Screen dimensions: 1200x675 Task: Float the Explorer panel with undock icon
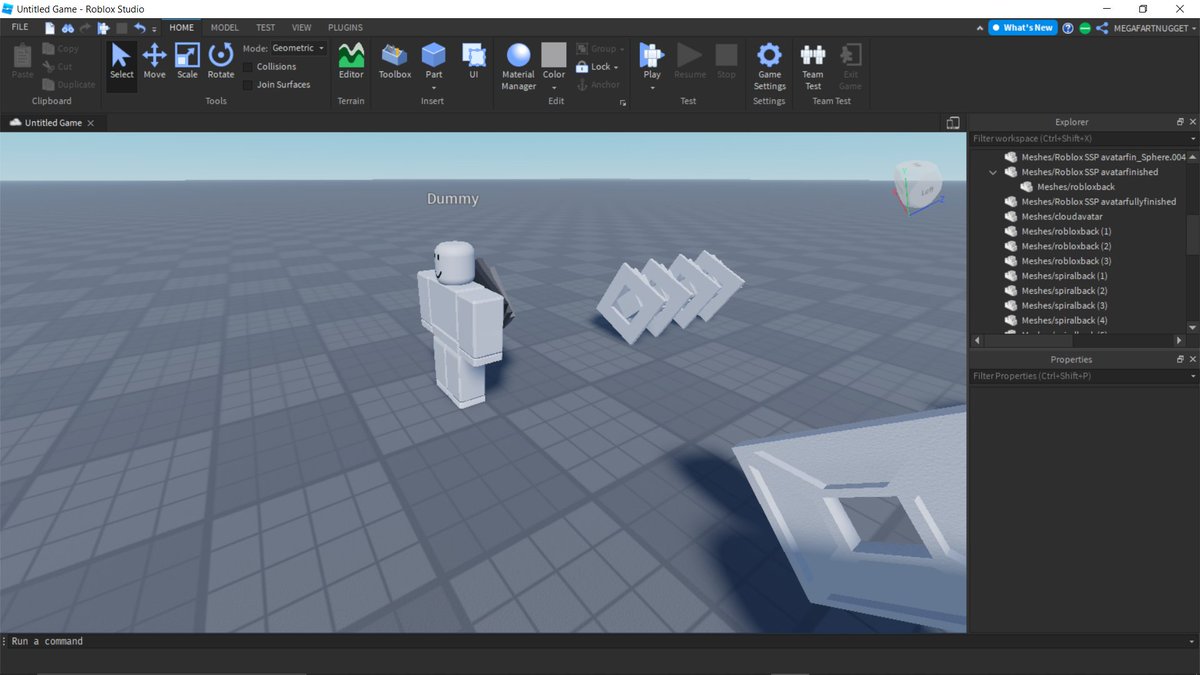(1180, 122)
